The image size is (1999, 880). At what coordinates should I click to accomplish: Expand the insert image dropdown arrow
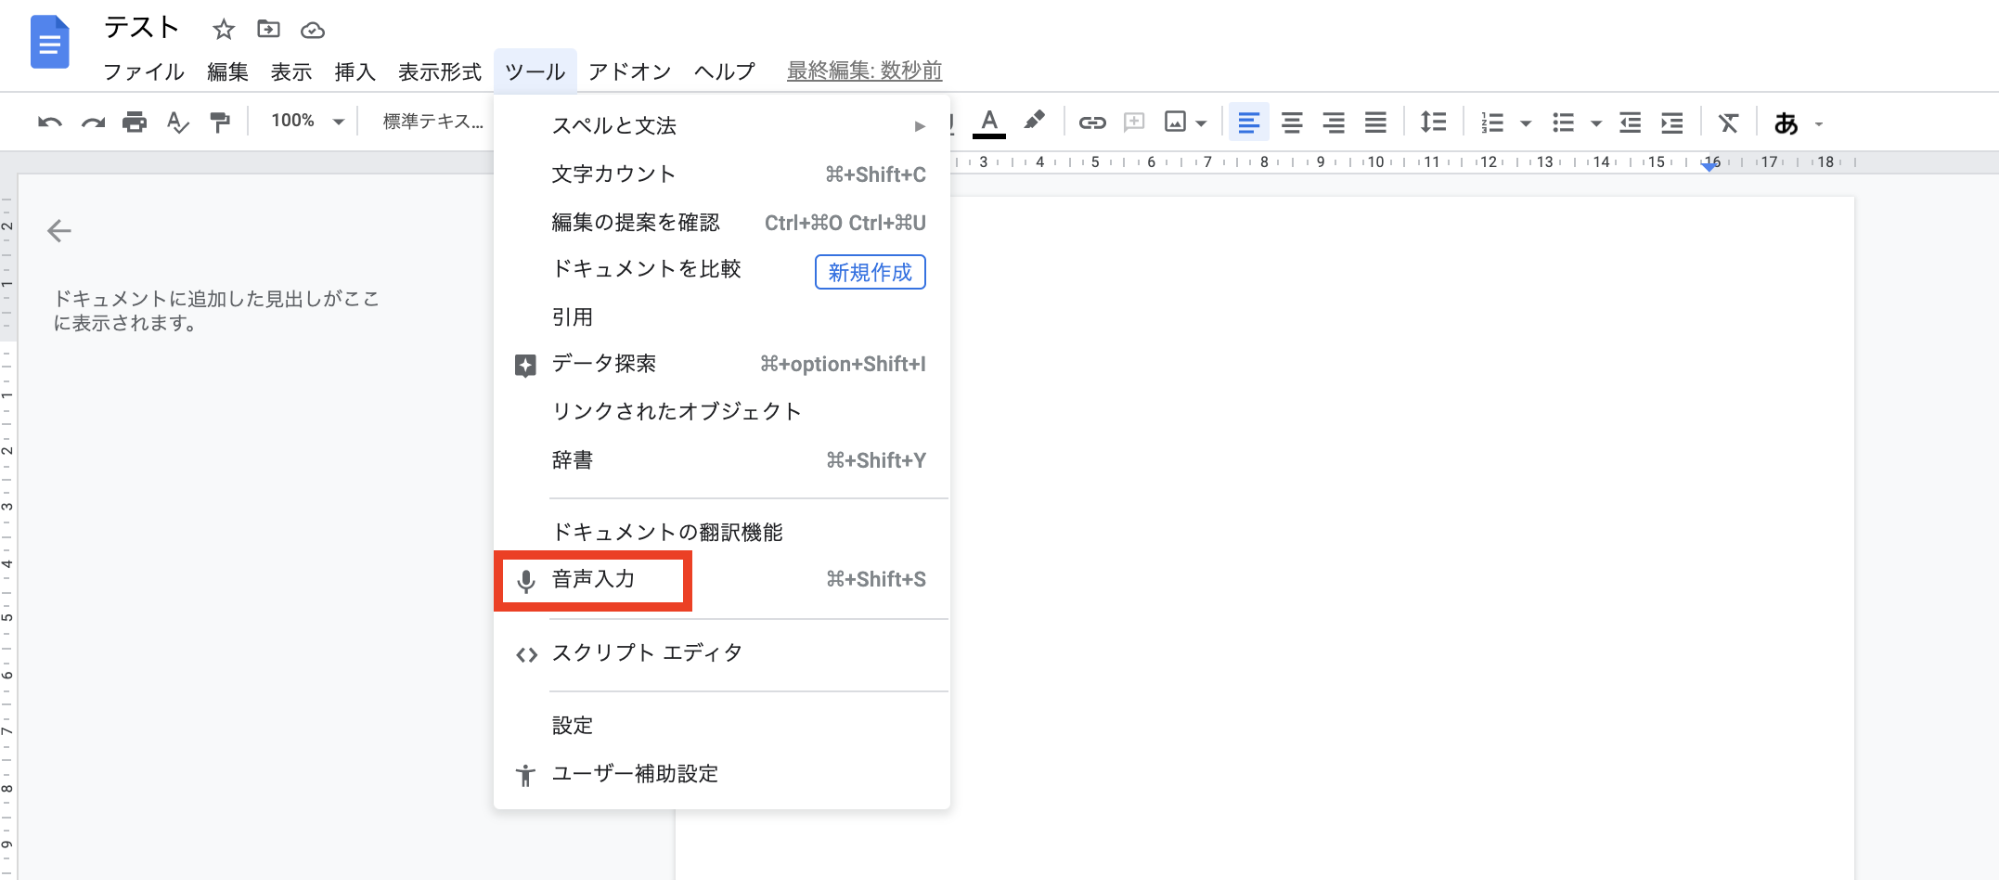(x=1201, y=123)
